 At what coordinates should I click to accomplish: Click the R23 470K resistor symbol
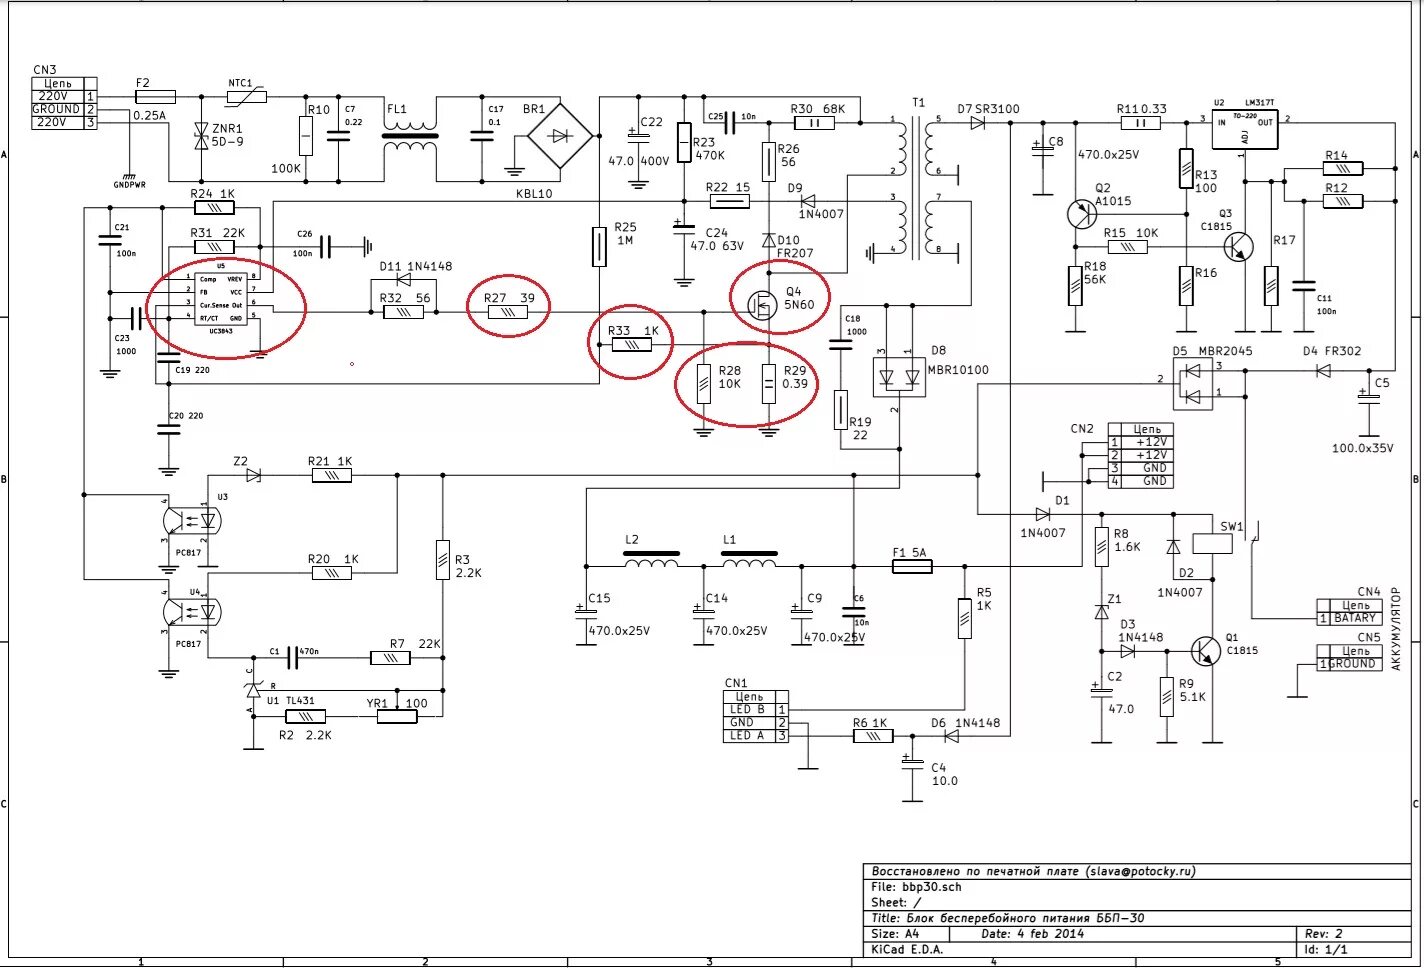(684, 142)
